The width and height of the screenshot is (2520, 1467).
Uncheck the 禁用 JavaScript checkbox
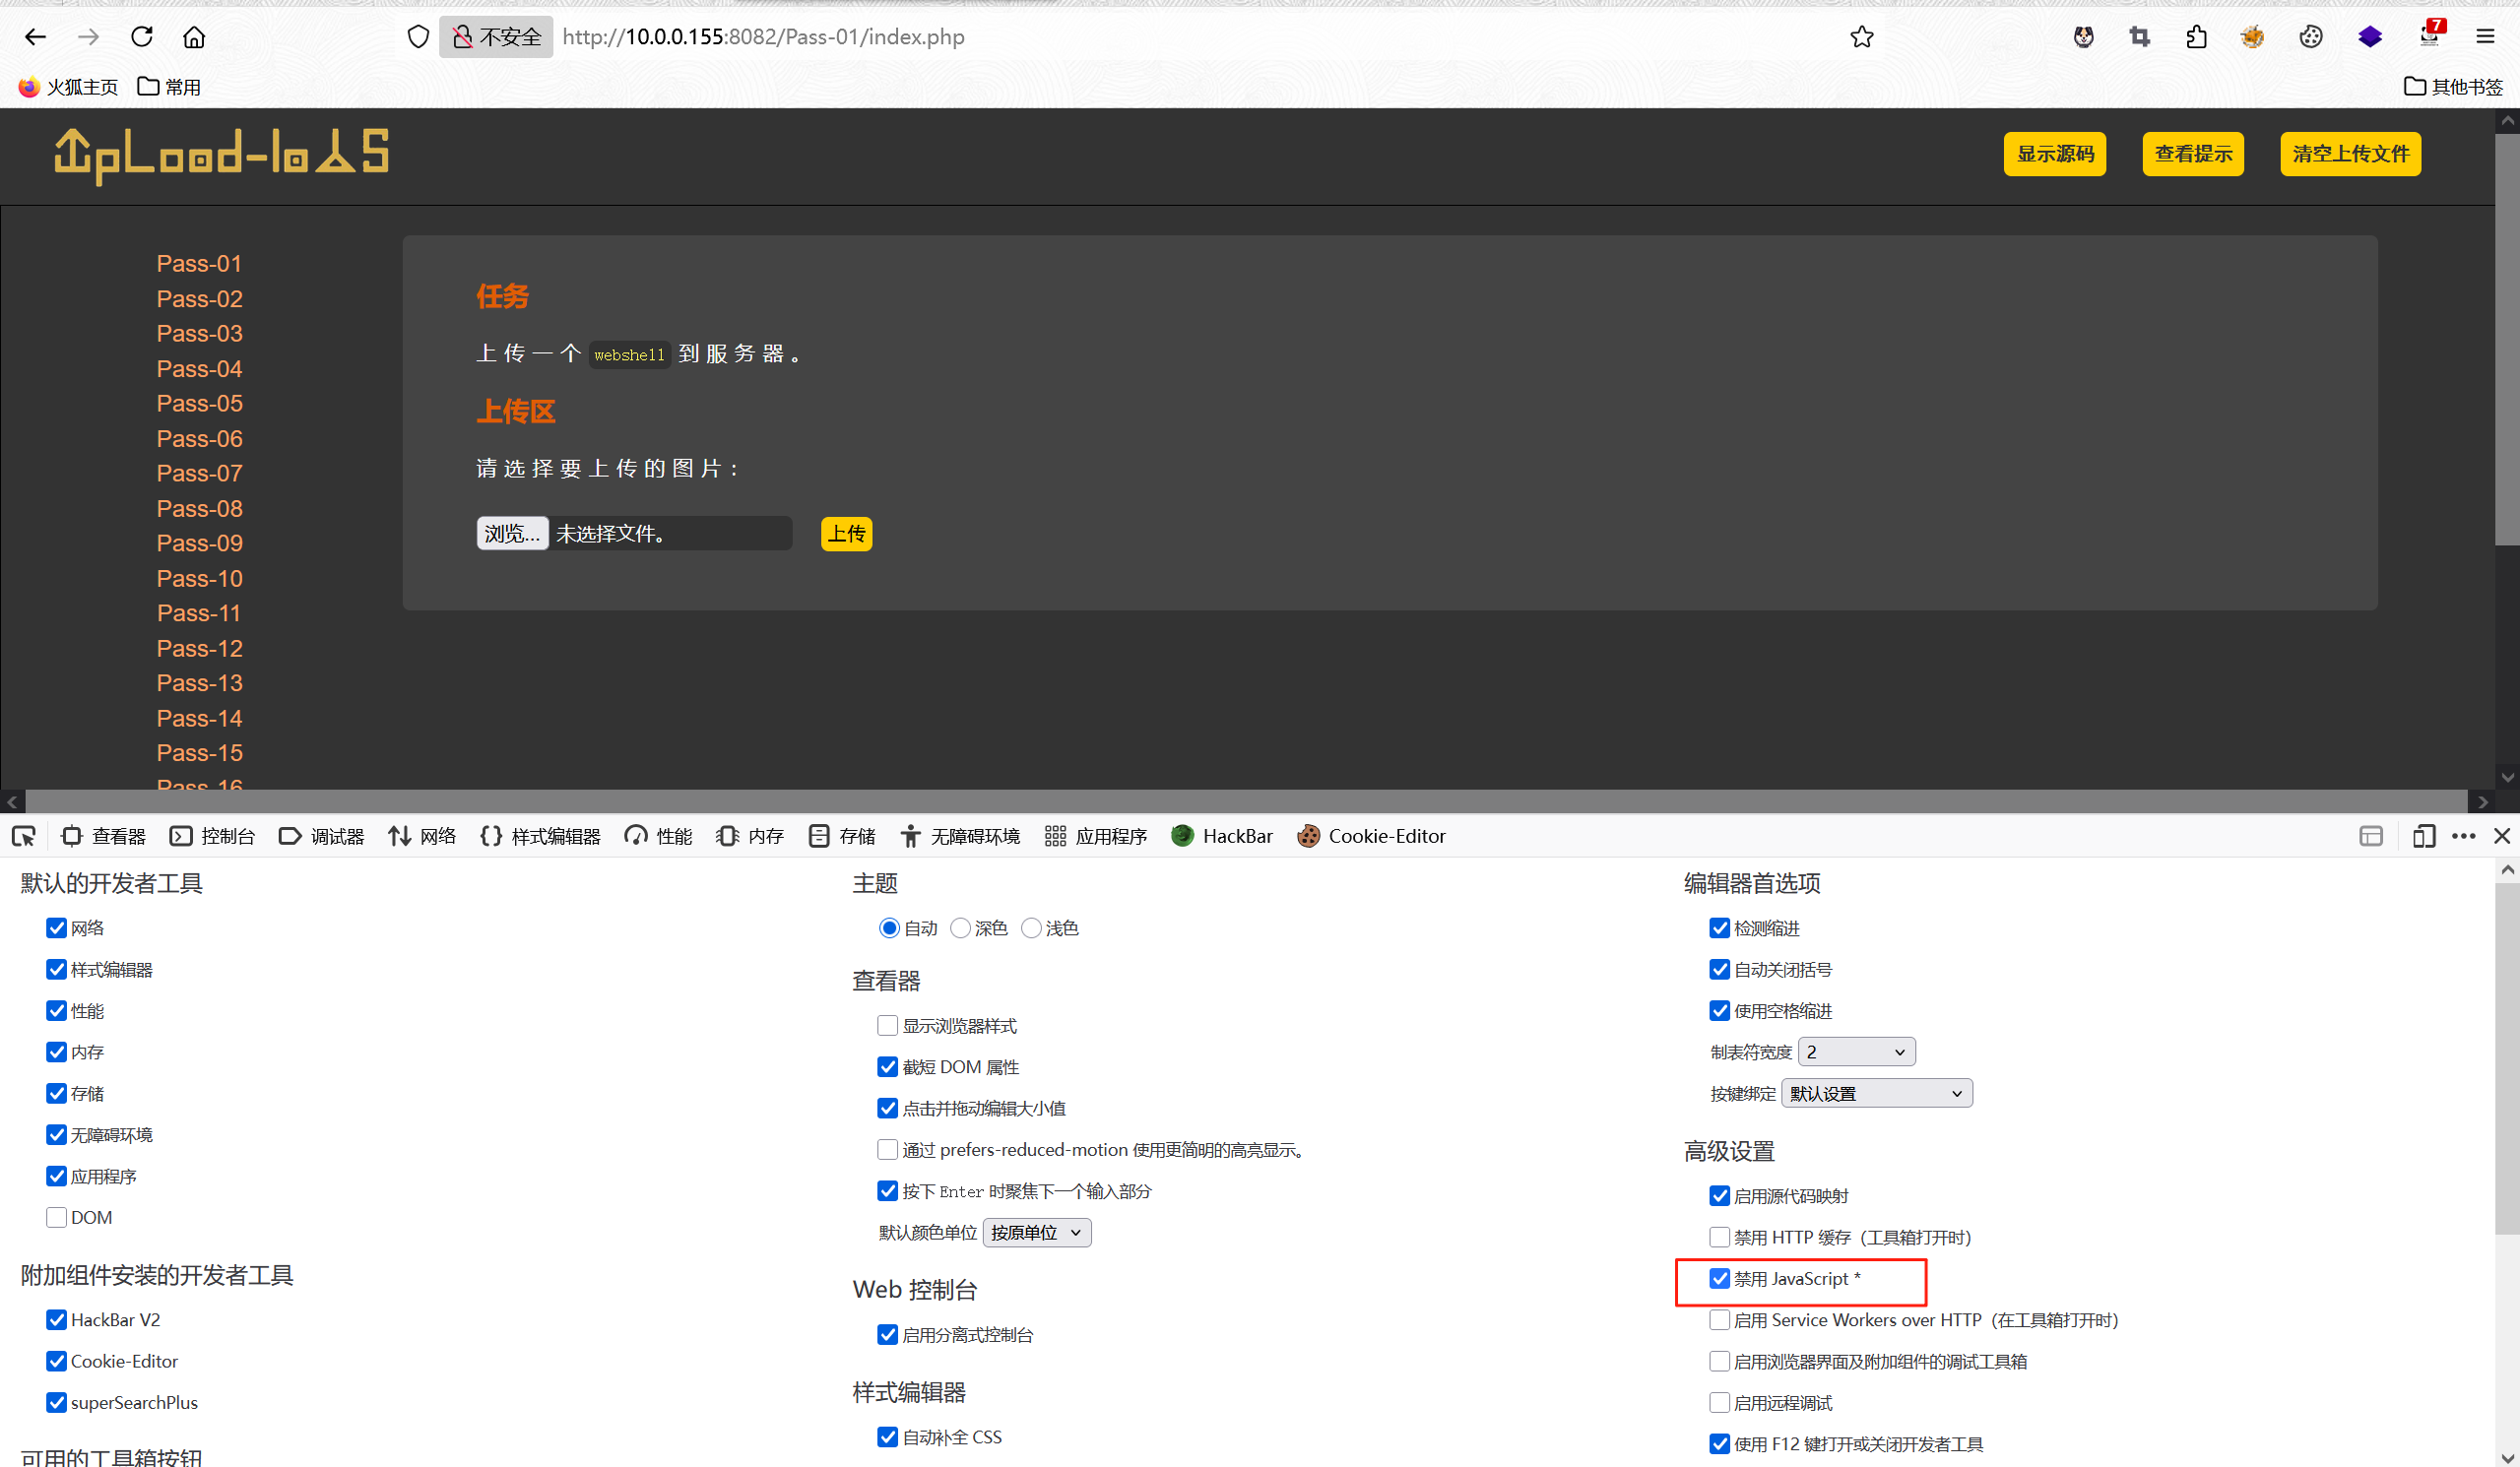[1719, 1279]
